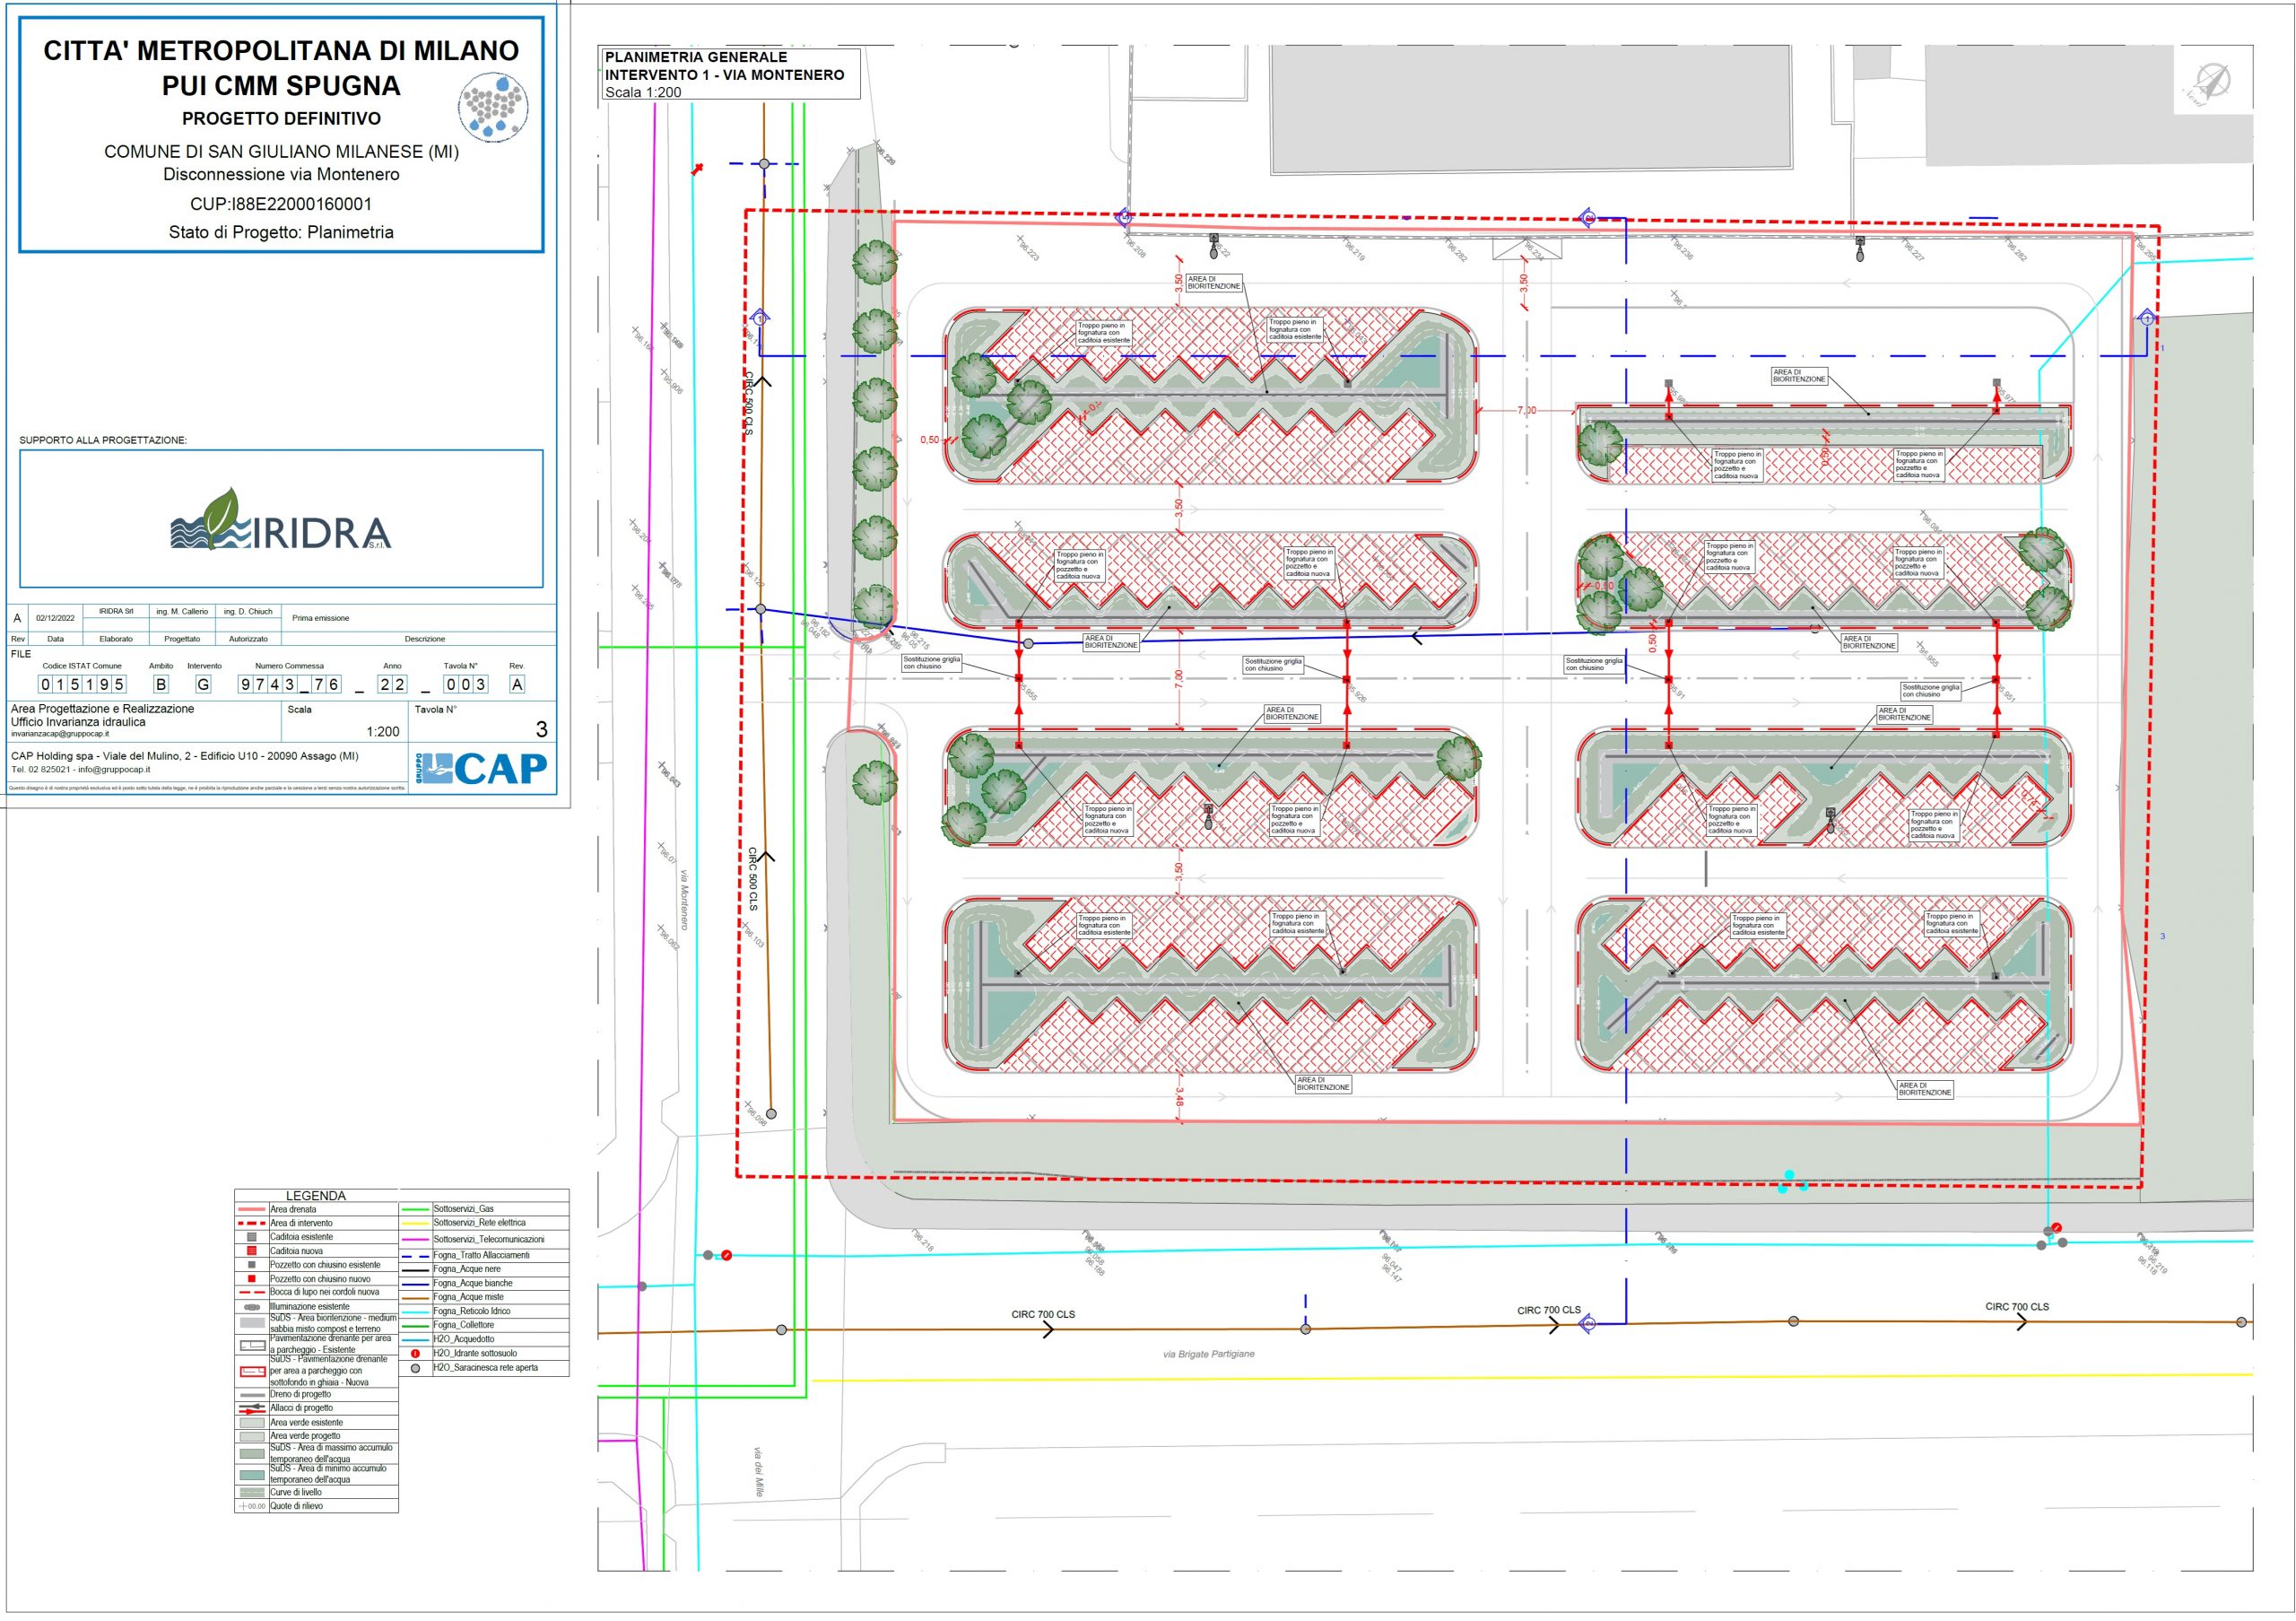Click the Numero Commessa box 9743_76
This screenshot has height=1621, width=2296.
coord(290,684)
